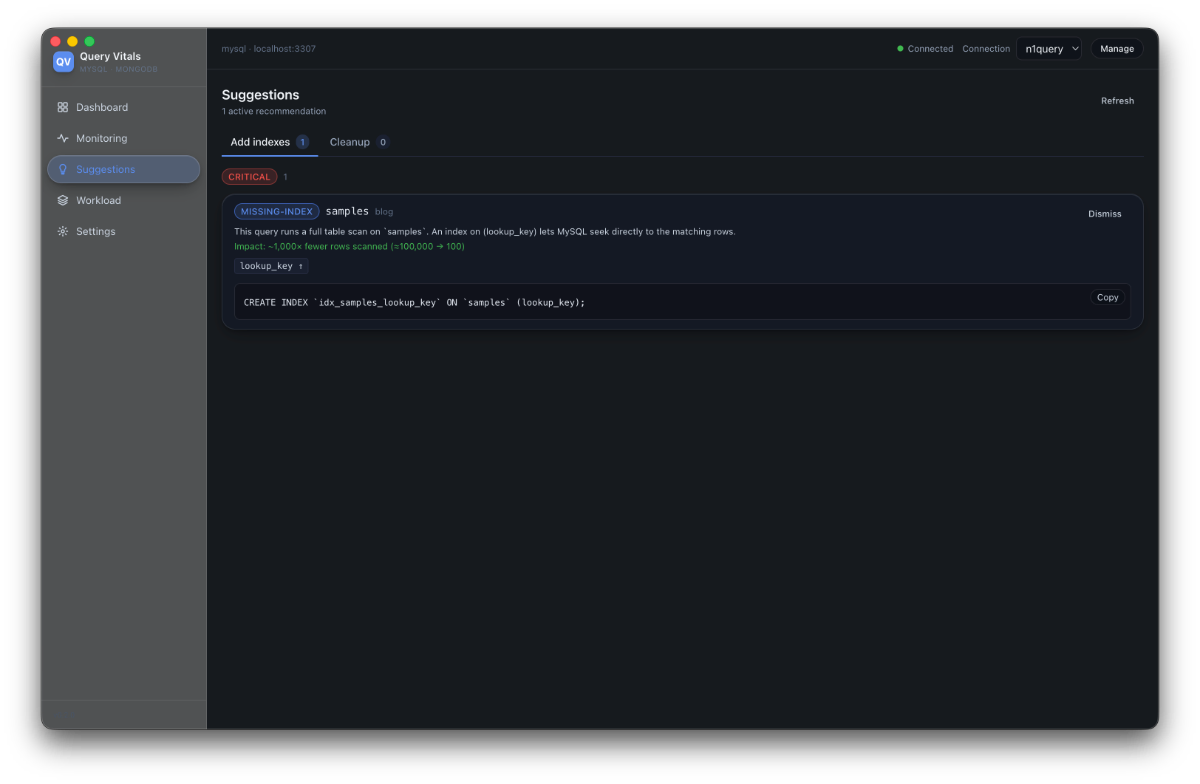This screenshot has width=1200, height=784.
Task: Open Workload via its layers icon
Action: click(63, 200)
